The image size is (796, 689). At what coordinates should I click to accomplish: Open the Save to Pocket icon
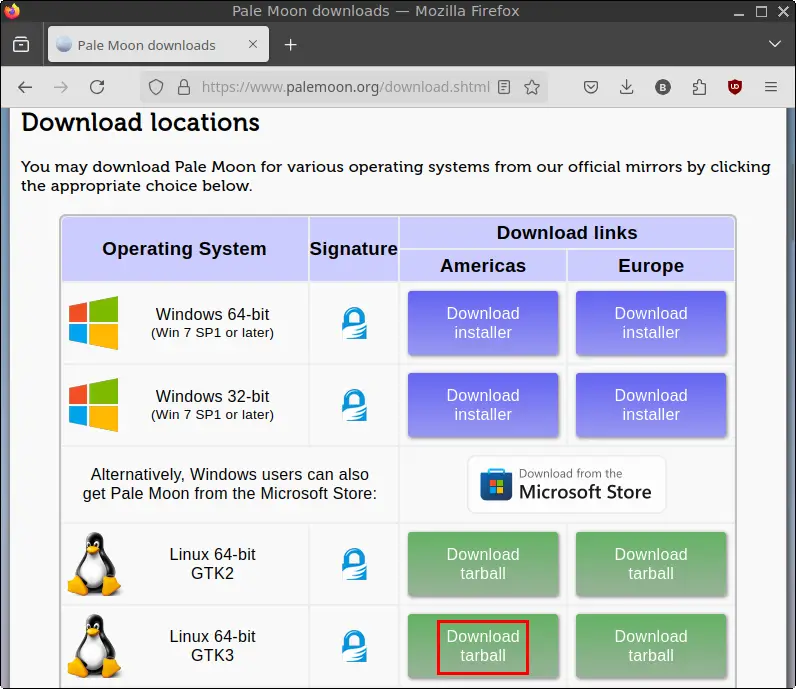tap(590, 87)
